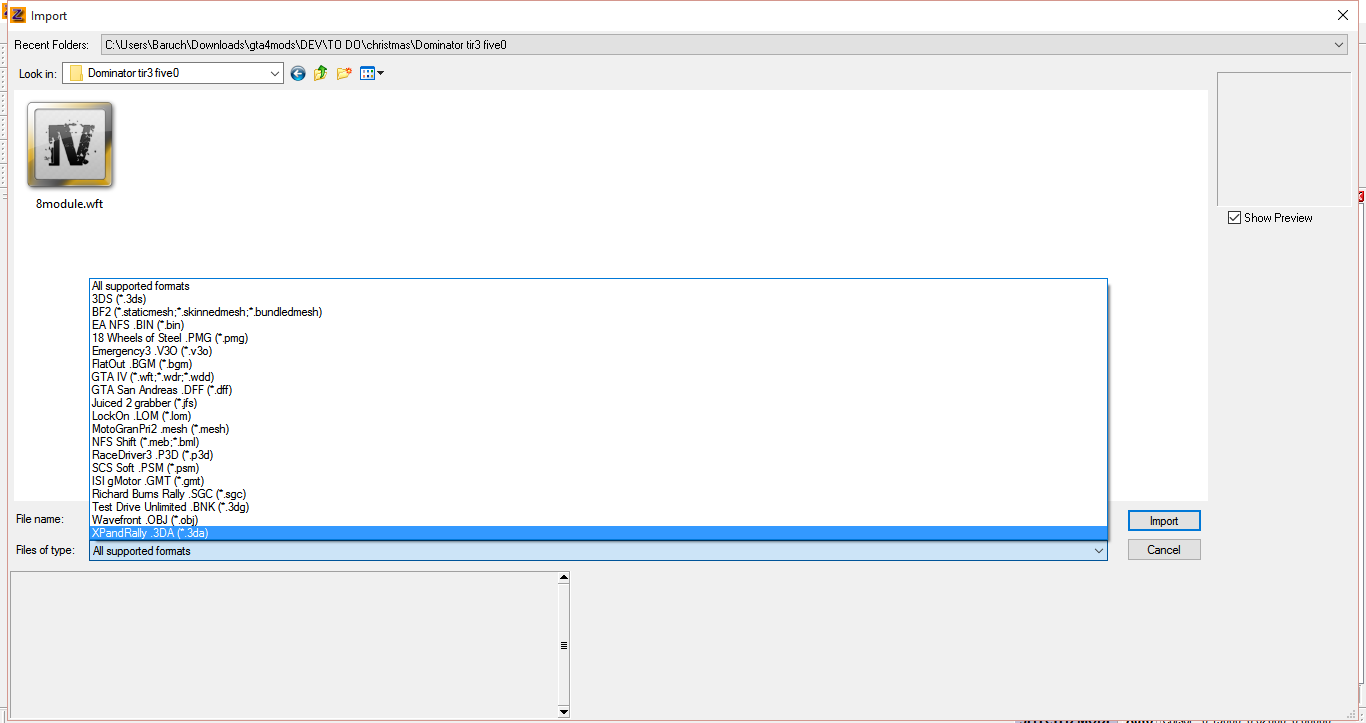Collapse the Files of type combo box

coord(1098,551)
